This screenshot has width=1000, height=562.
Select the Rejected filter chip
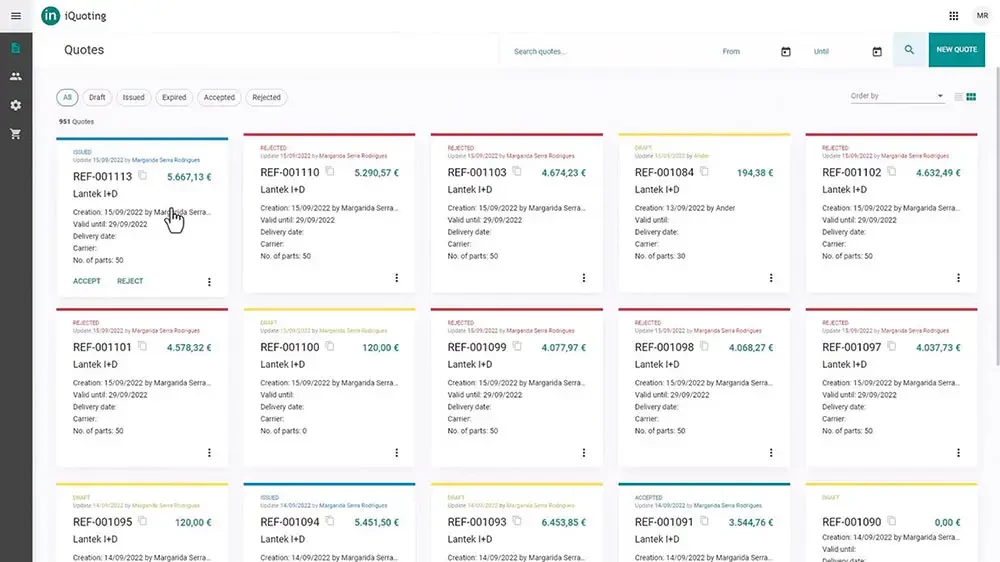[267, 98]
